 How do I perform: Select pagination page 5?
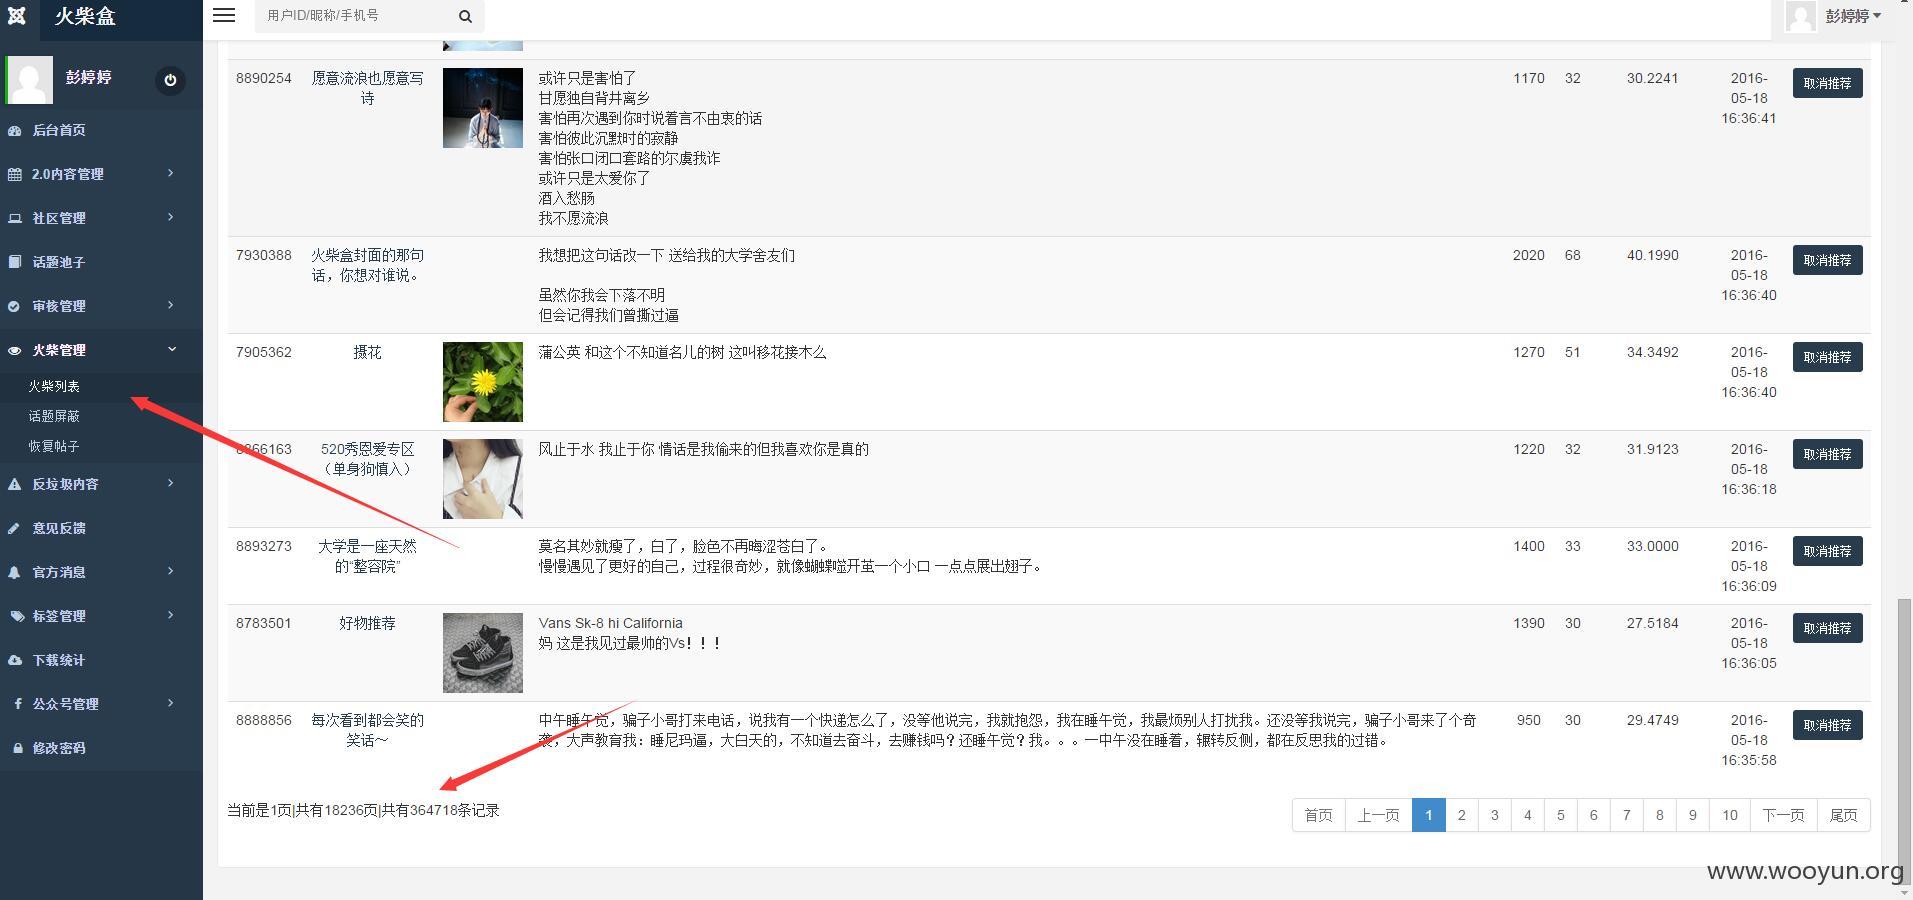click(x=1561, y=815)
